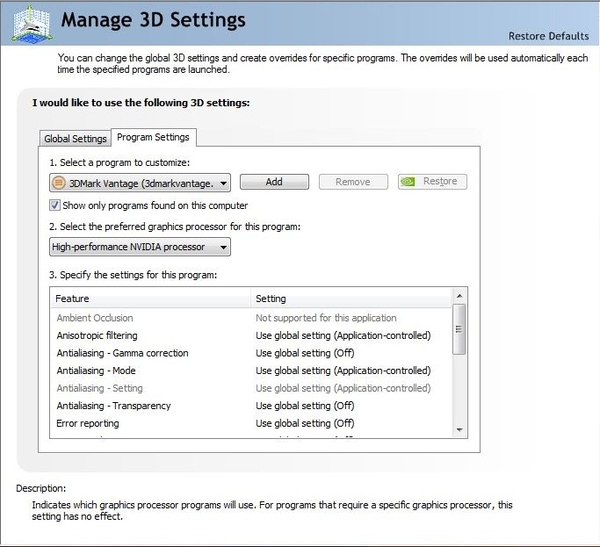This screenshot has width=600, height=547.
Task: Expand the preferred graphics processor dropdown
Action: 223,247
